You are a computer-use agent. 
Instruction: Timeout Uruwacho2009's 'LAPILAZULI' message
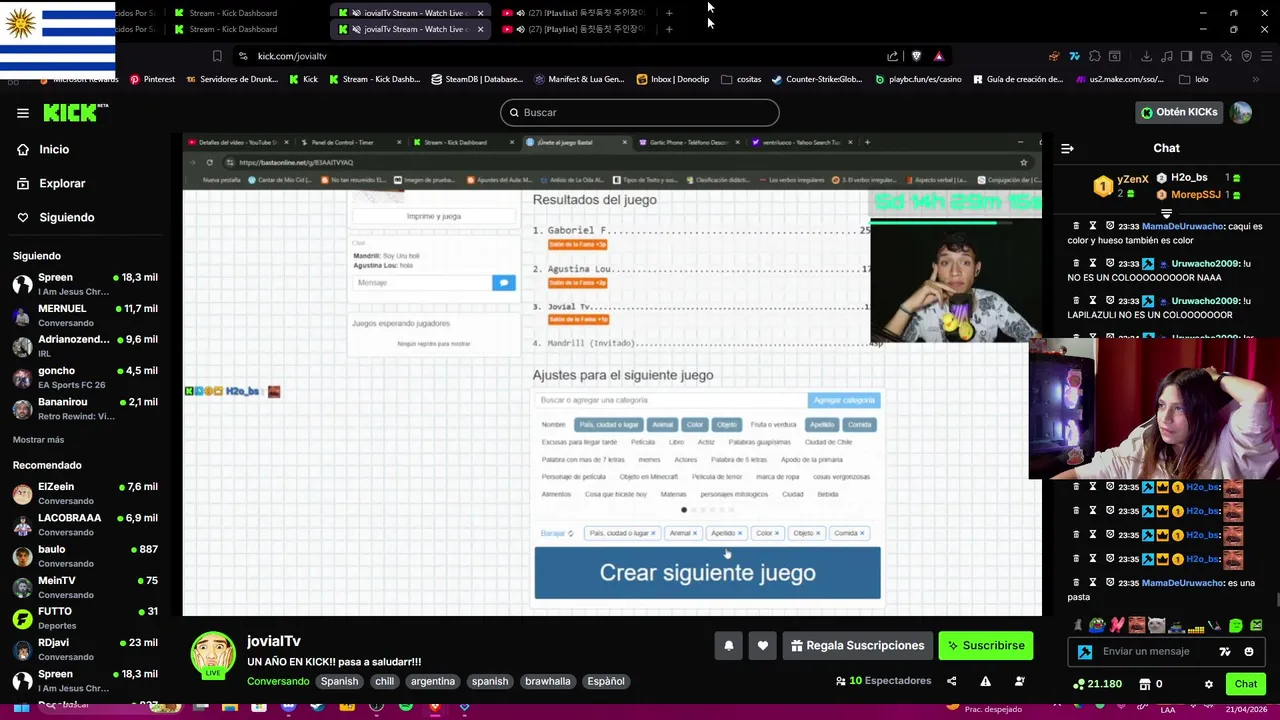pyautogui.click(x=1093, y=301)
